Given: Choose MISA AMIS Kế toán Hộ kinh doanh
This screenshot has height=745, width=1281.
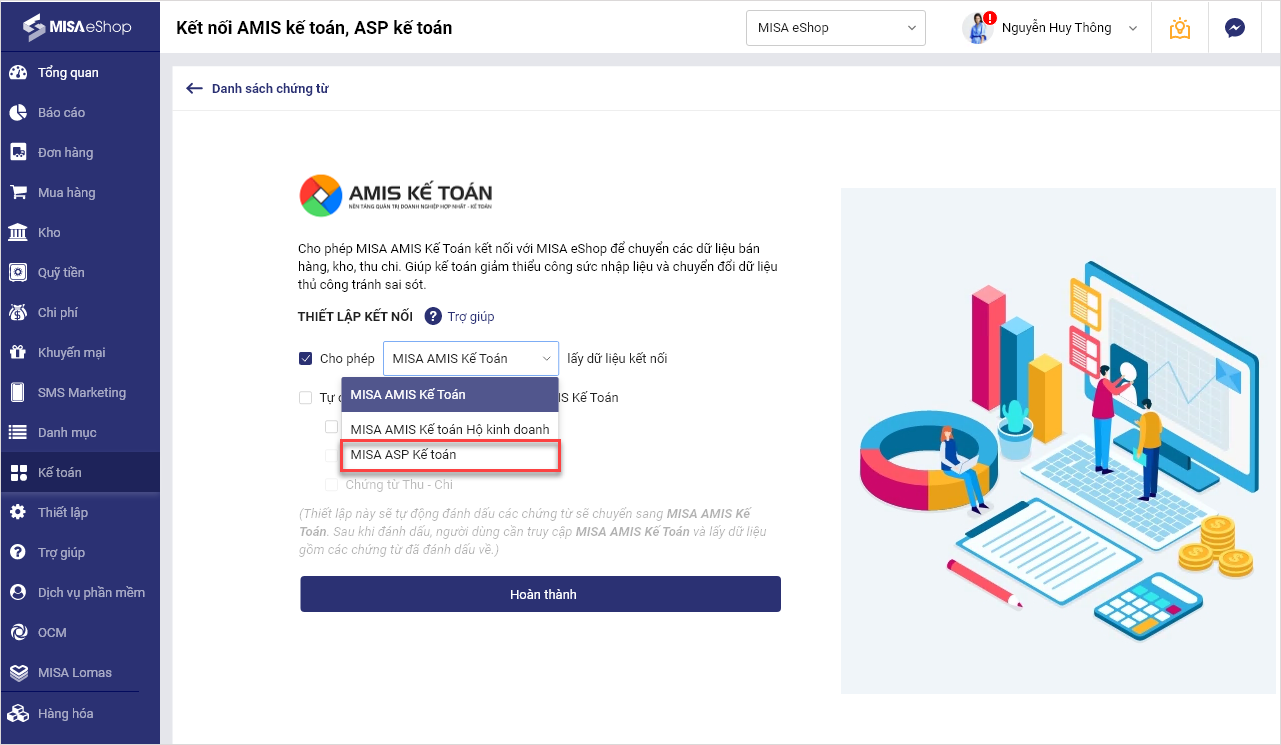Looking at the screenshot, I should click(450, 429).
